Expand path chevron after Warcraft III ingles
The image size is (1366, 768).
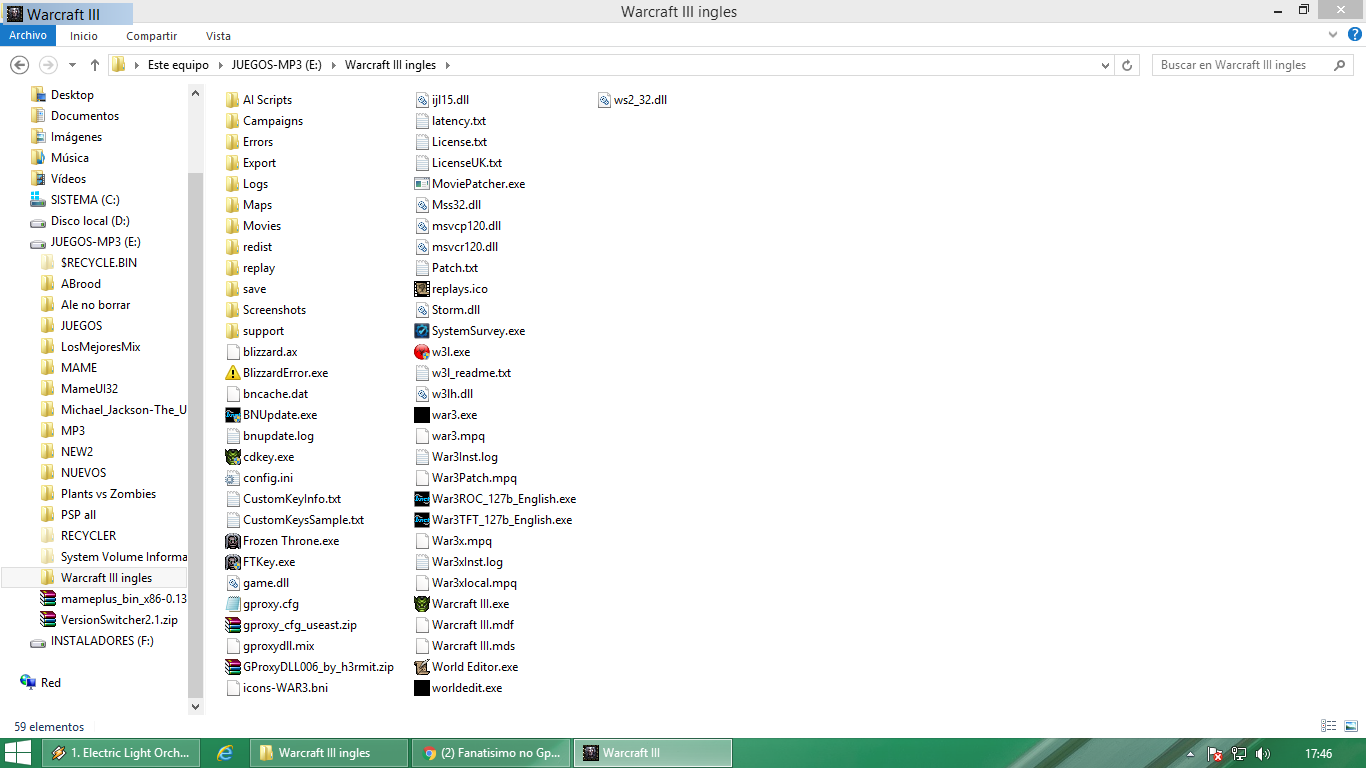(x=447, y=65)
